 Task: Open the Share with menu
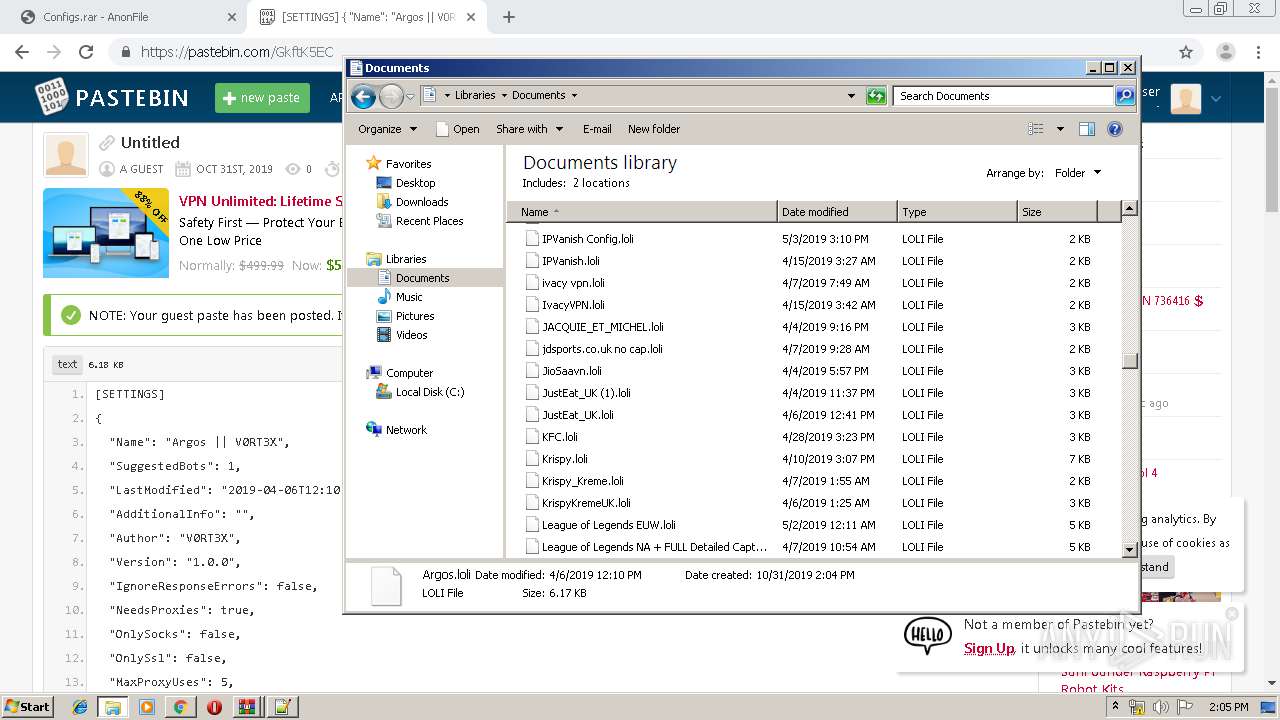530,129
